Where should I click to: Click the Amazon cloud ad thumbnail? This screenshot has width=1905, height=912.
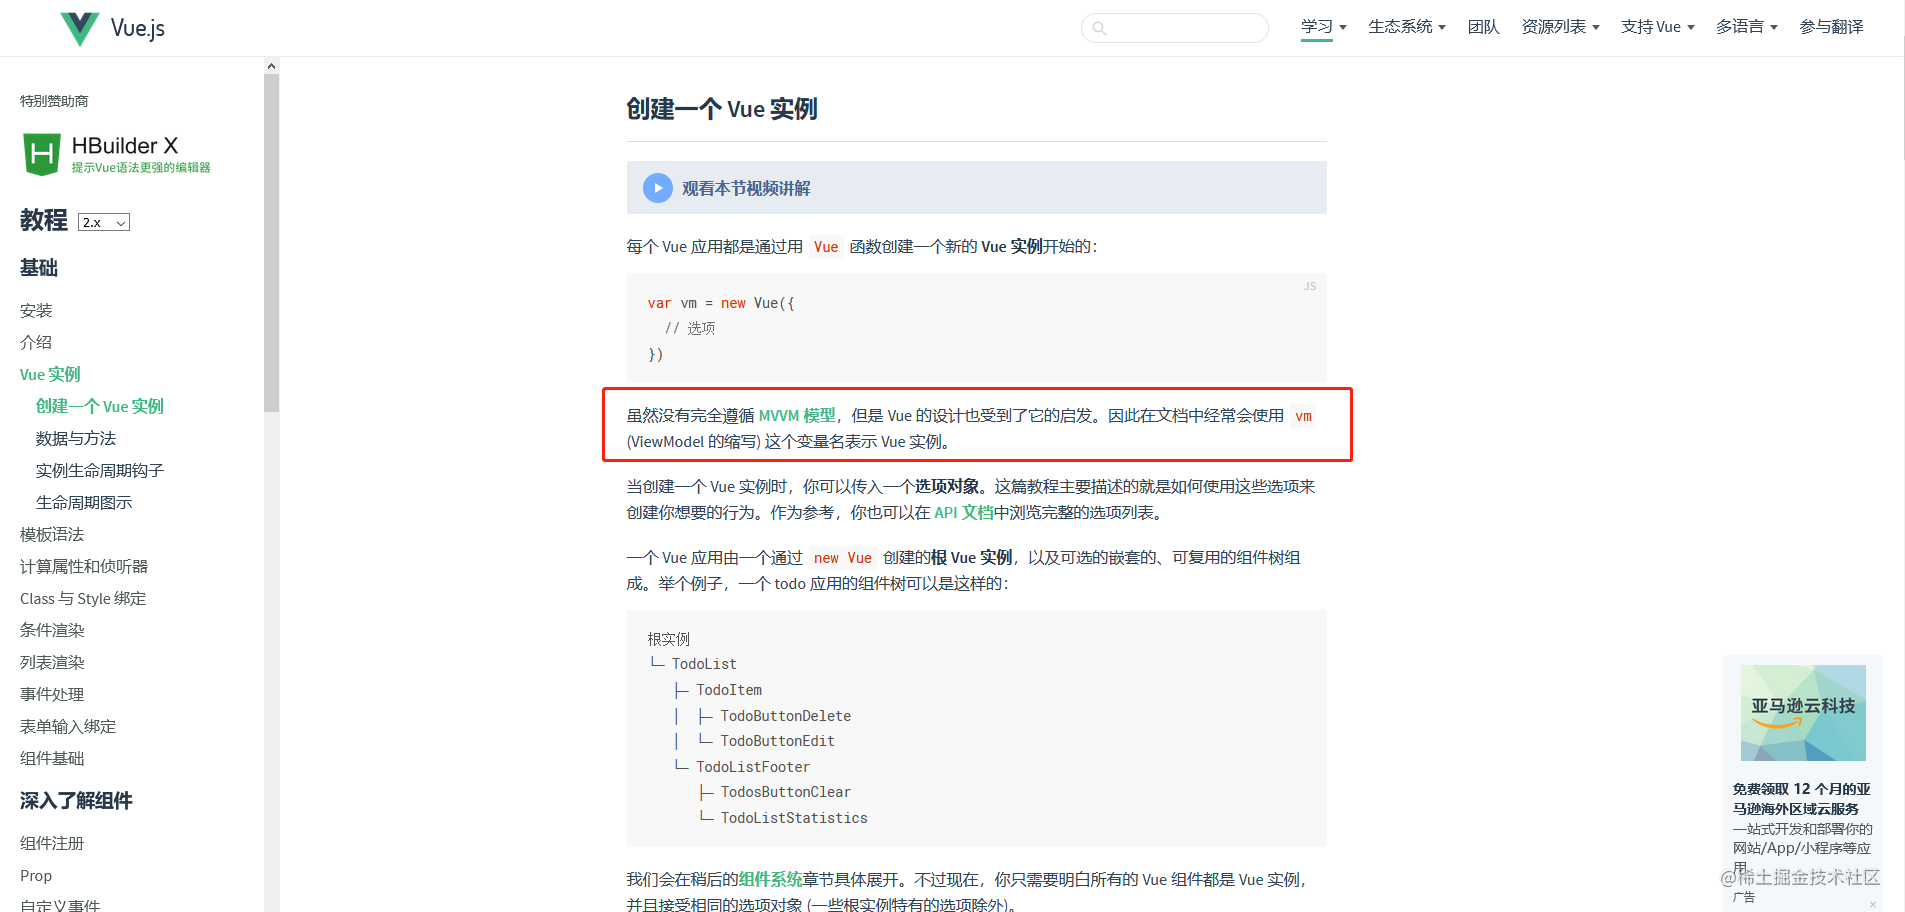1803,713
